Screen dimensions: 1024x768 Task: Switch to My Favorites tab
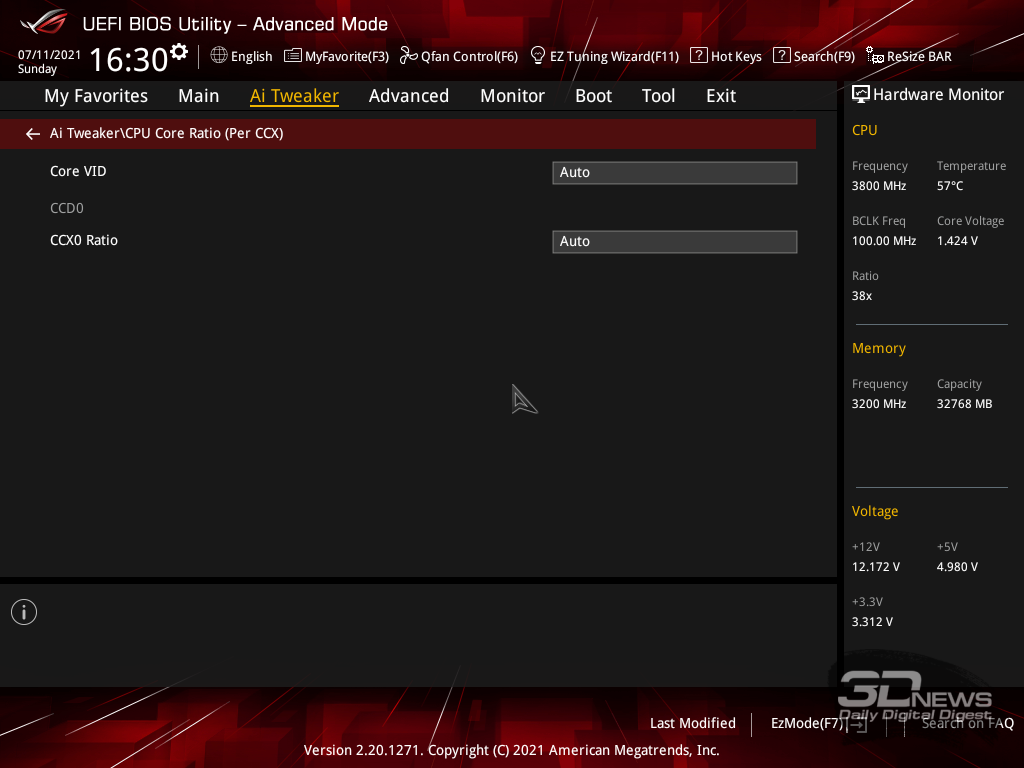(96, 96)
